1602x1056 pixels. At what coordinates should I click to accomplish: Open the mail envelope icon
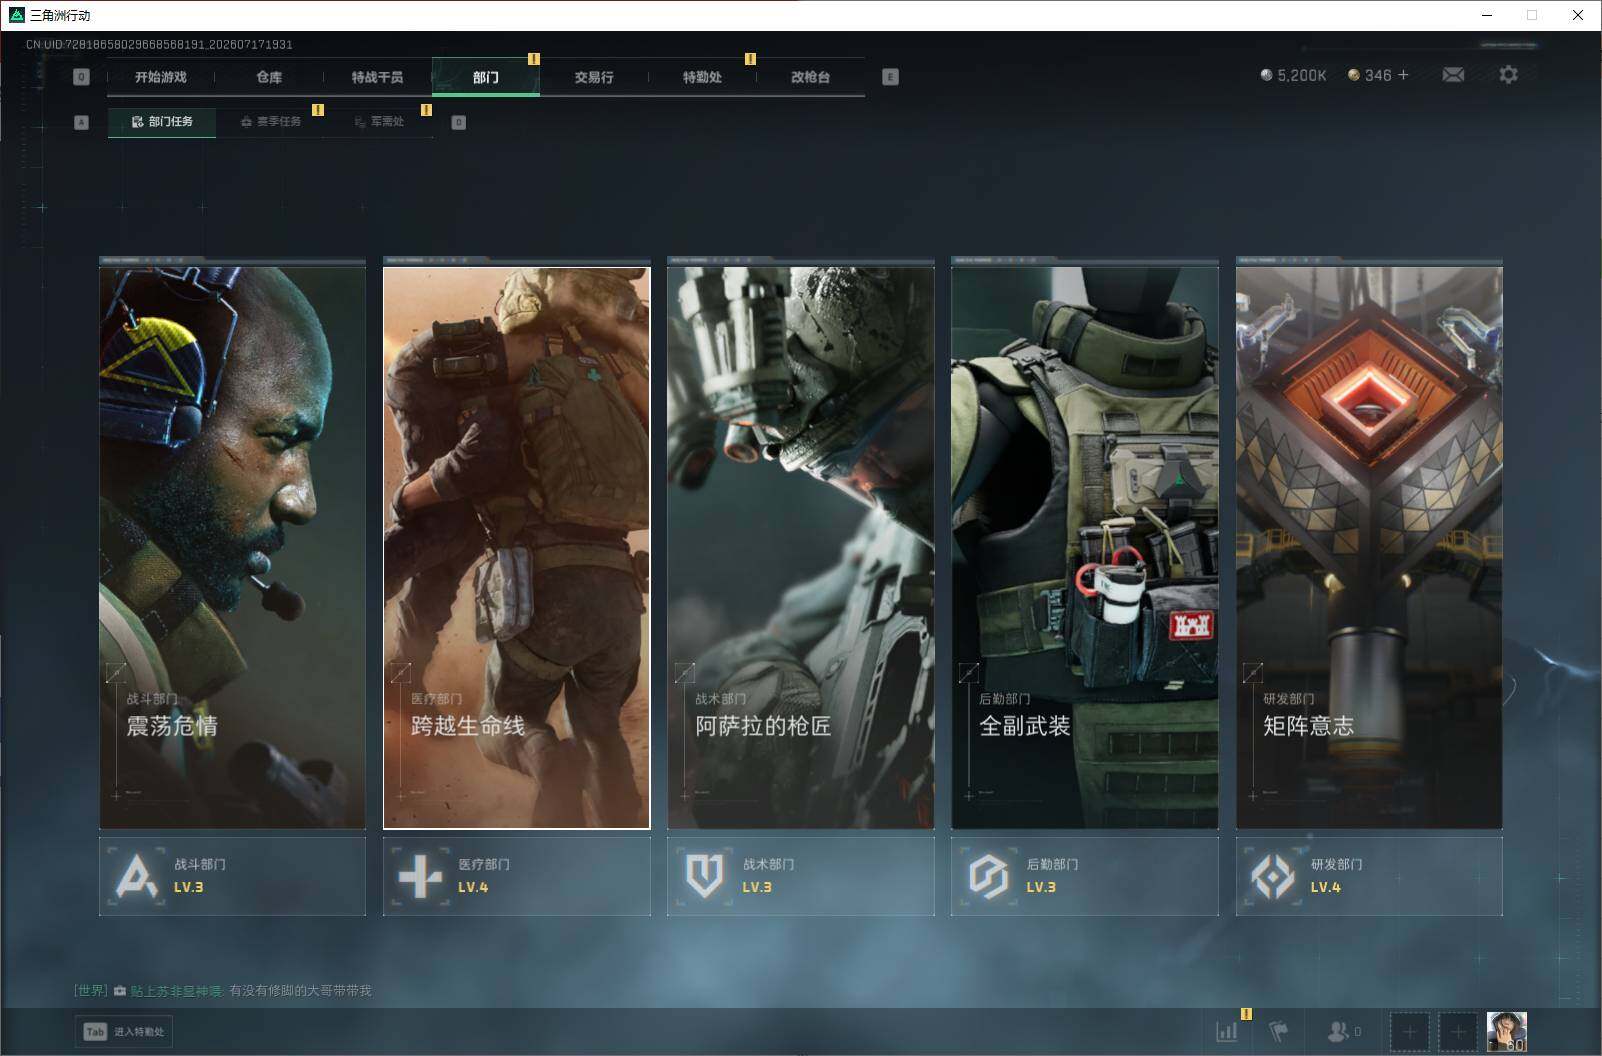point(1453,75)
